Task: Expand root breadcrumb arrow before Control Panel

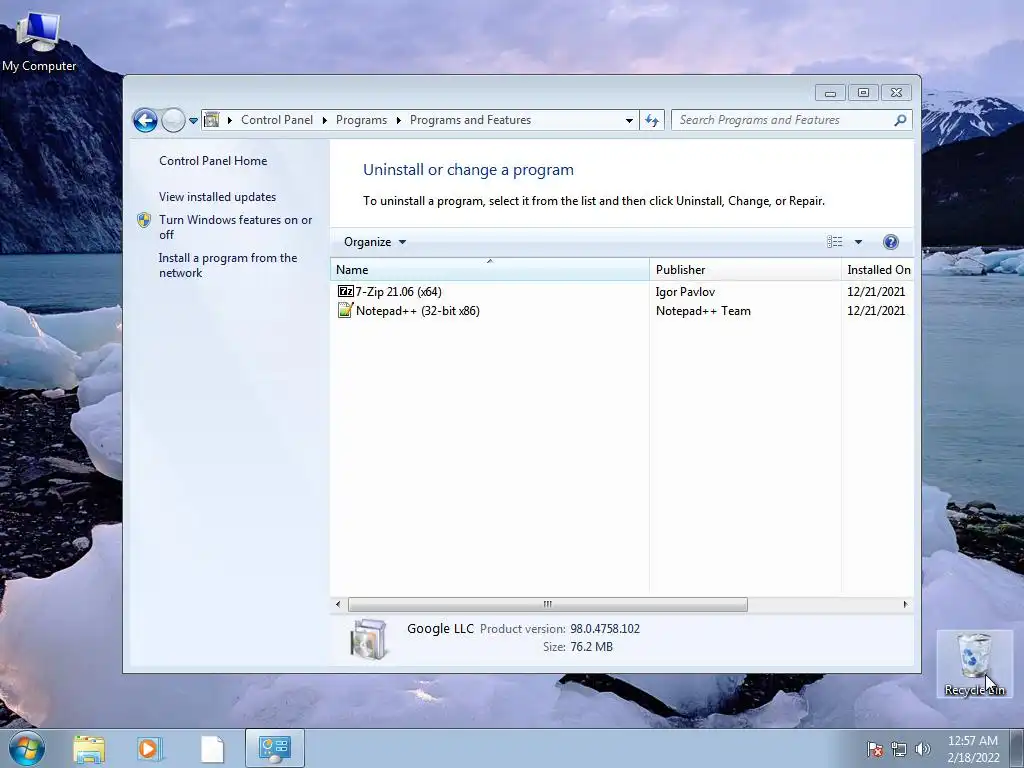Action: click(230, 120)
